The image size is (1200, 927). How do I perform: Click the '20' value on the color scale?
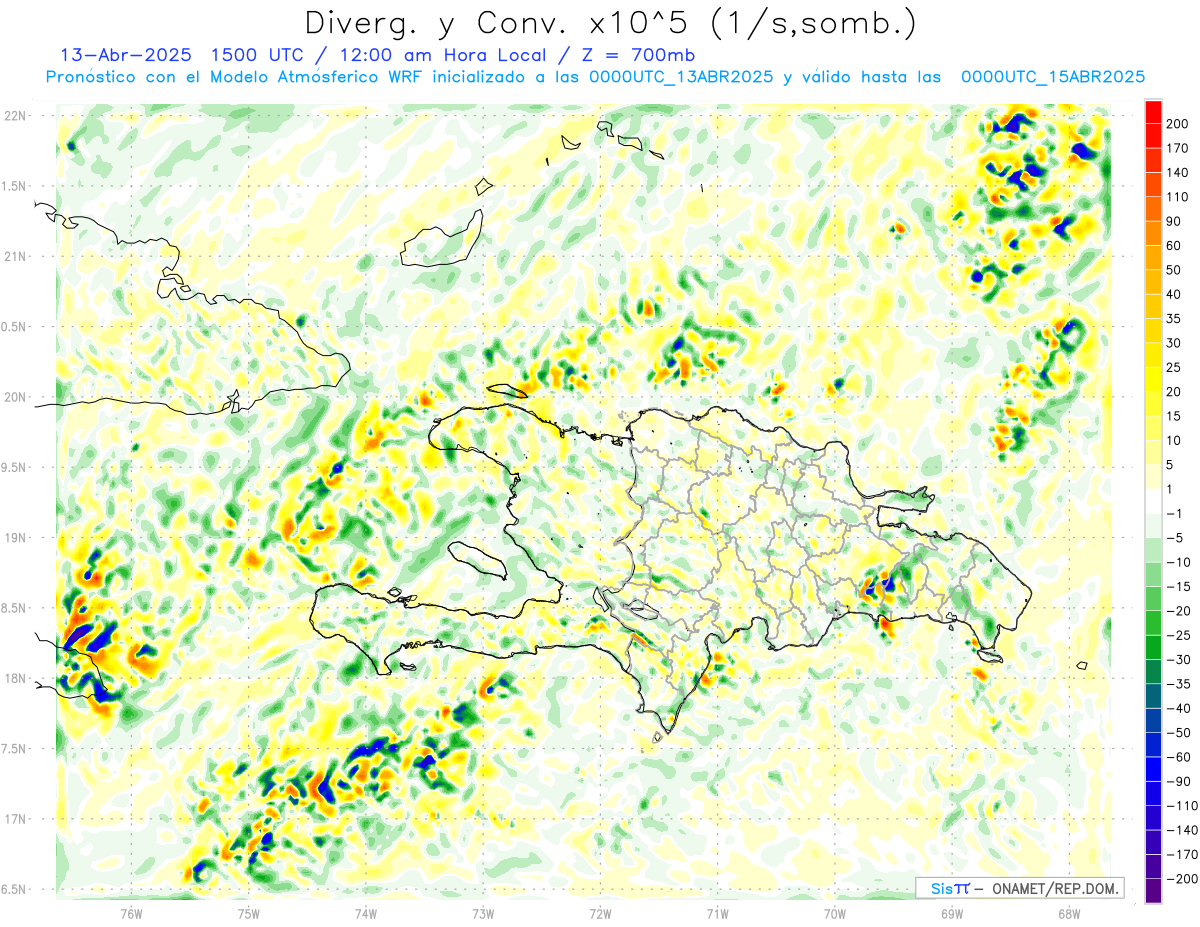coord(1174,391)
